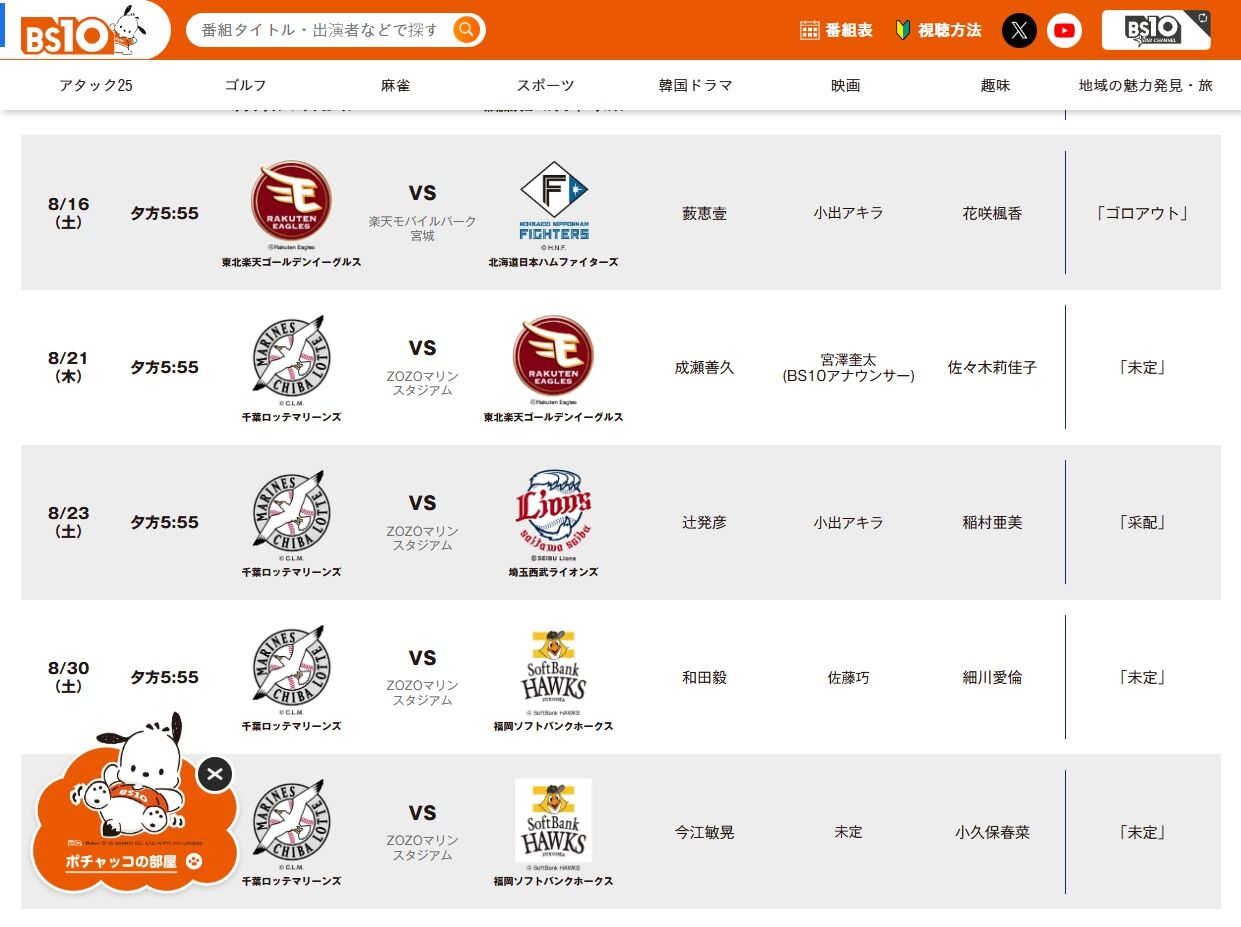Open the ゴルフ menu item
The image size is (1241, 927).
(x=246, y=85)
